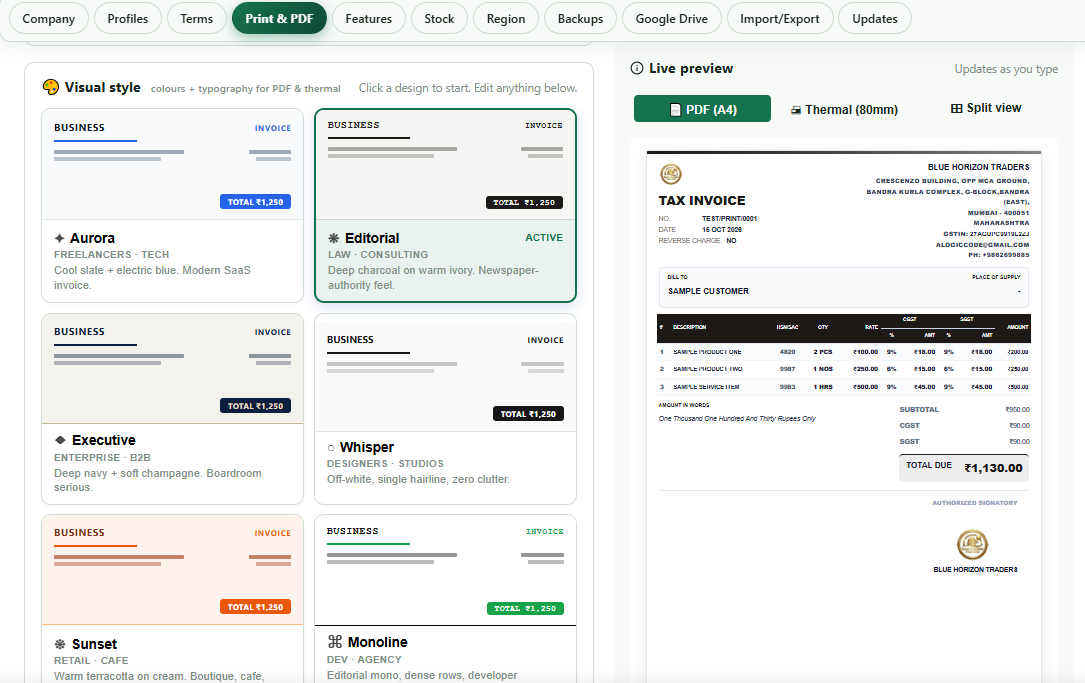Switch to the Profiles tab
The width and height of the screenshot is (1085, 683).
[x=127, y=19]
